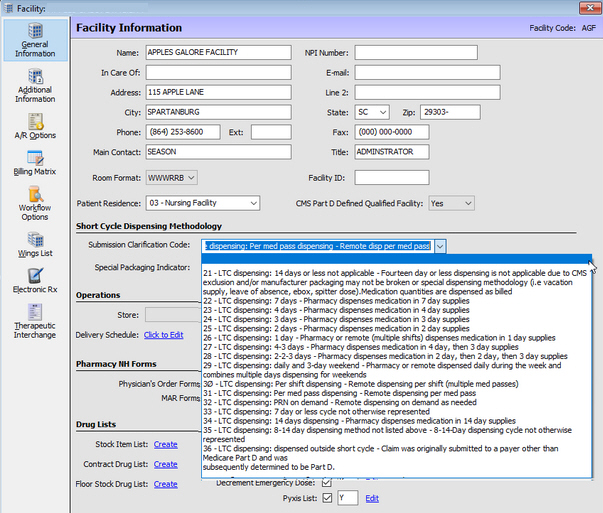Collapse the Submission Clarification Code dropdown arrow
This screenshot has height=513, width=603.
[x=440, y=246]
